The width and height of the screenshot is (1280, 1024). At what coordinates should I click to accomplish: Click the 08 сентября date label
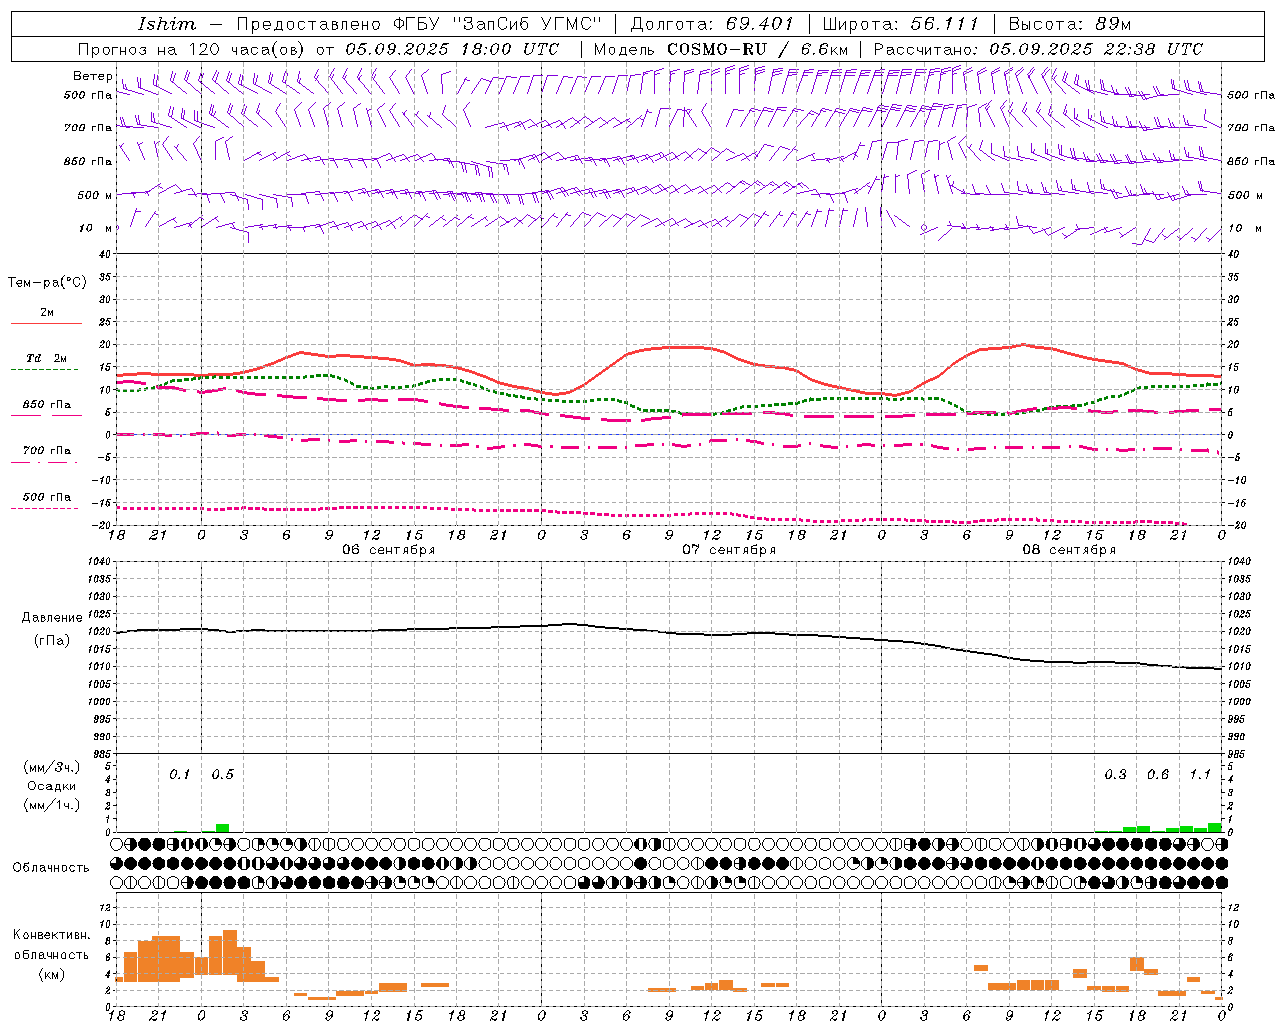(1069, 550)
